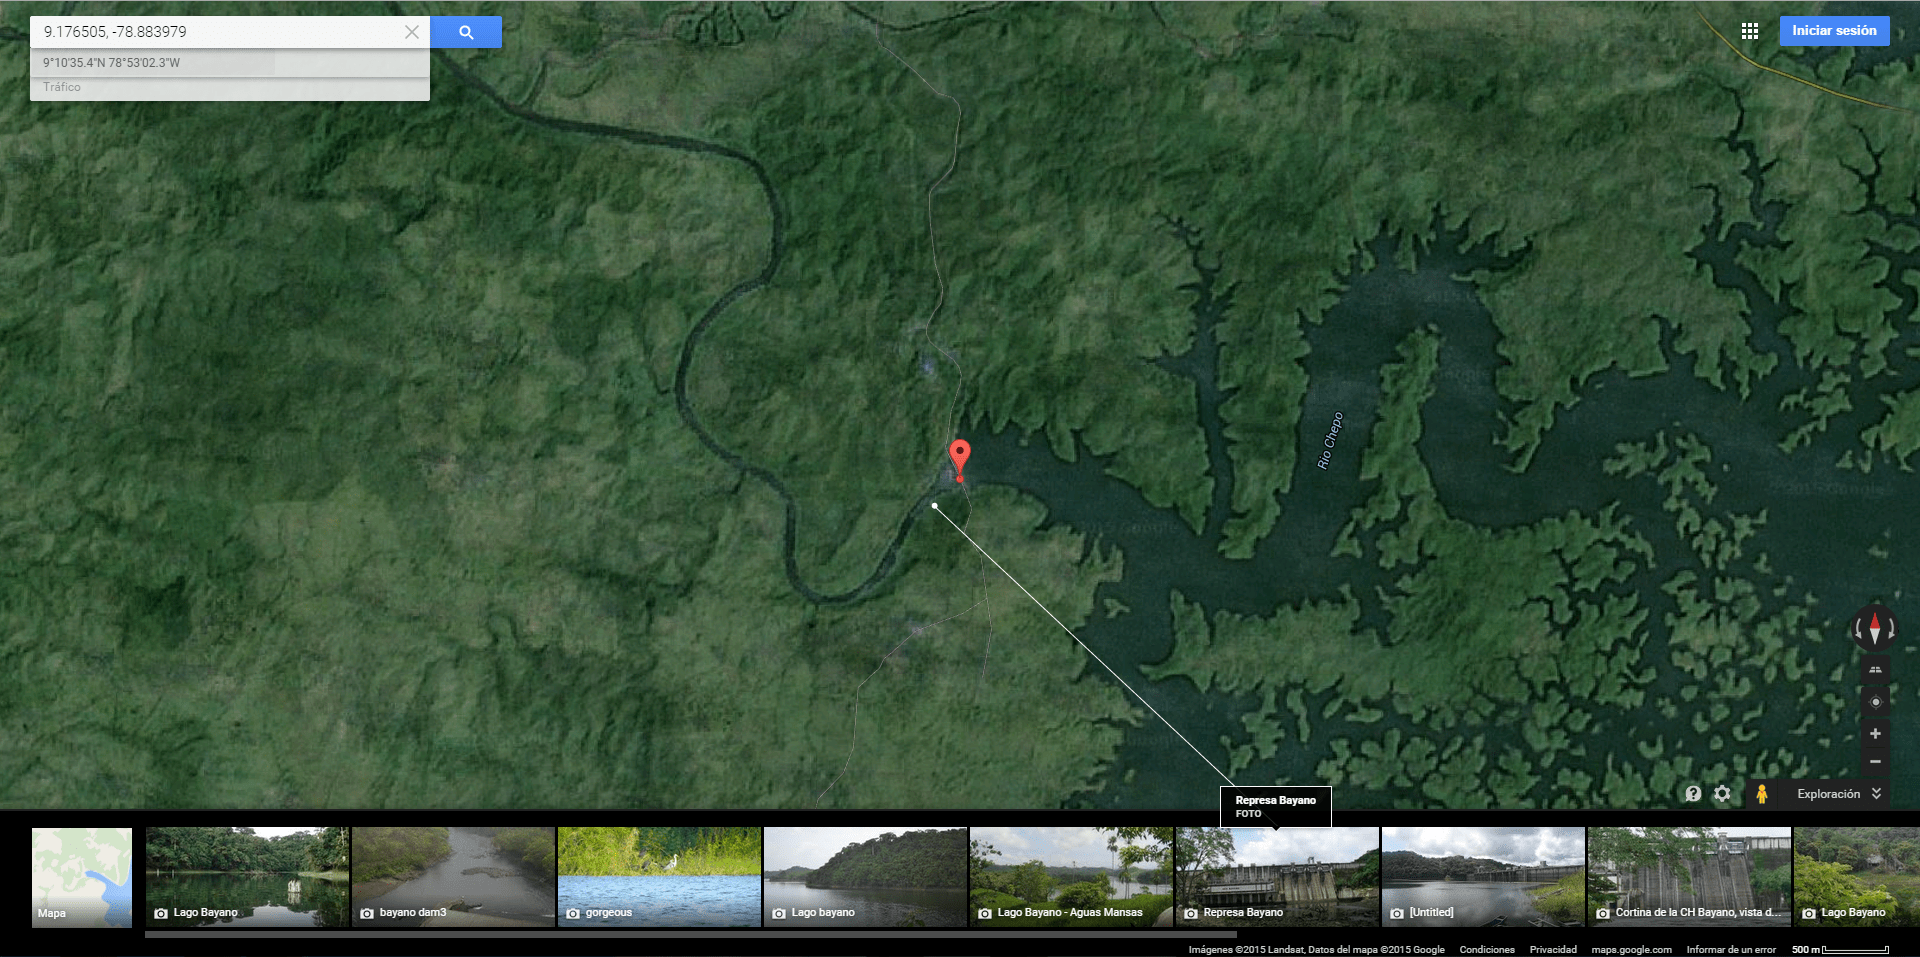Open the Represa Bayano photo thumbnail
Image resolution: width=1920 pixels, height=957 pixels.
1277,877
